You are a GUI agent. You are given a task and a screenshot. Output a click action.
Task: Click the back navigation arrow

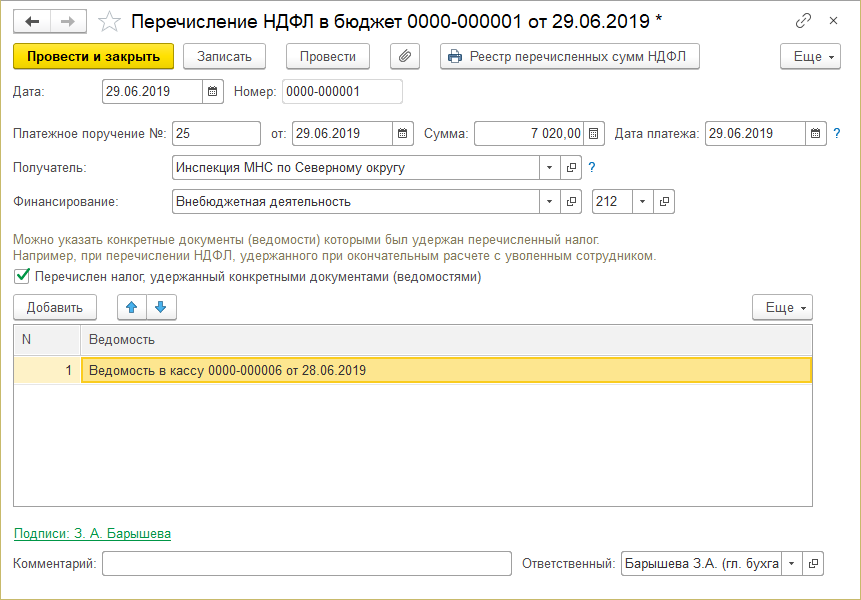tap(32, 21)
